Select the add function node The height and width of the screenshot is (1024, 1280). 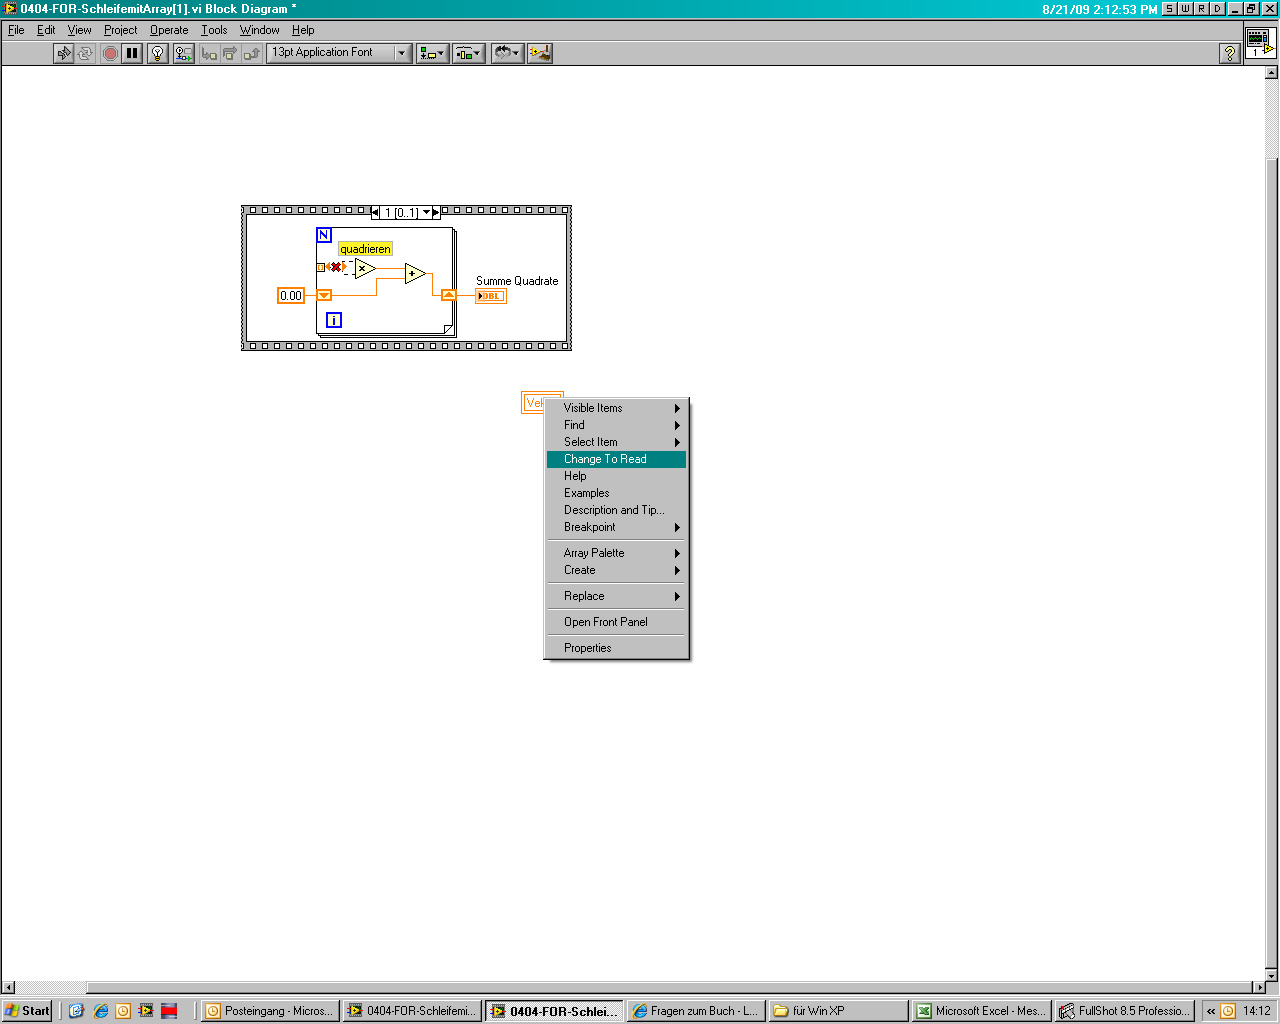coord(415,273)
